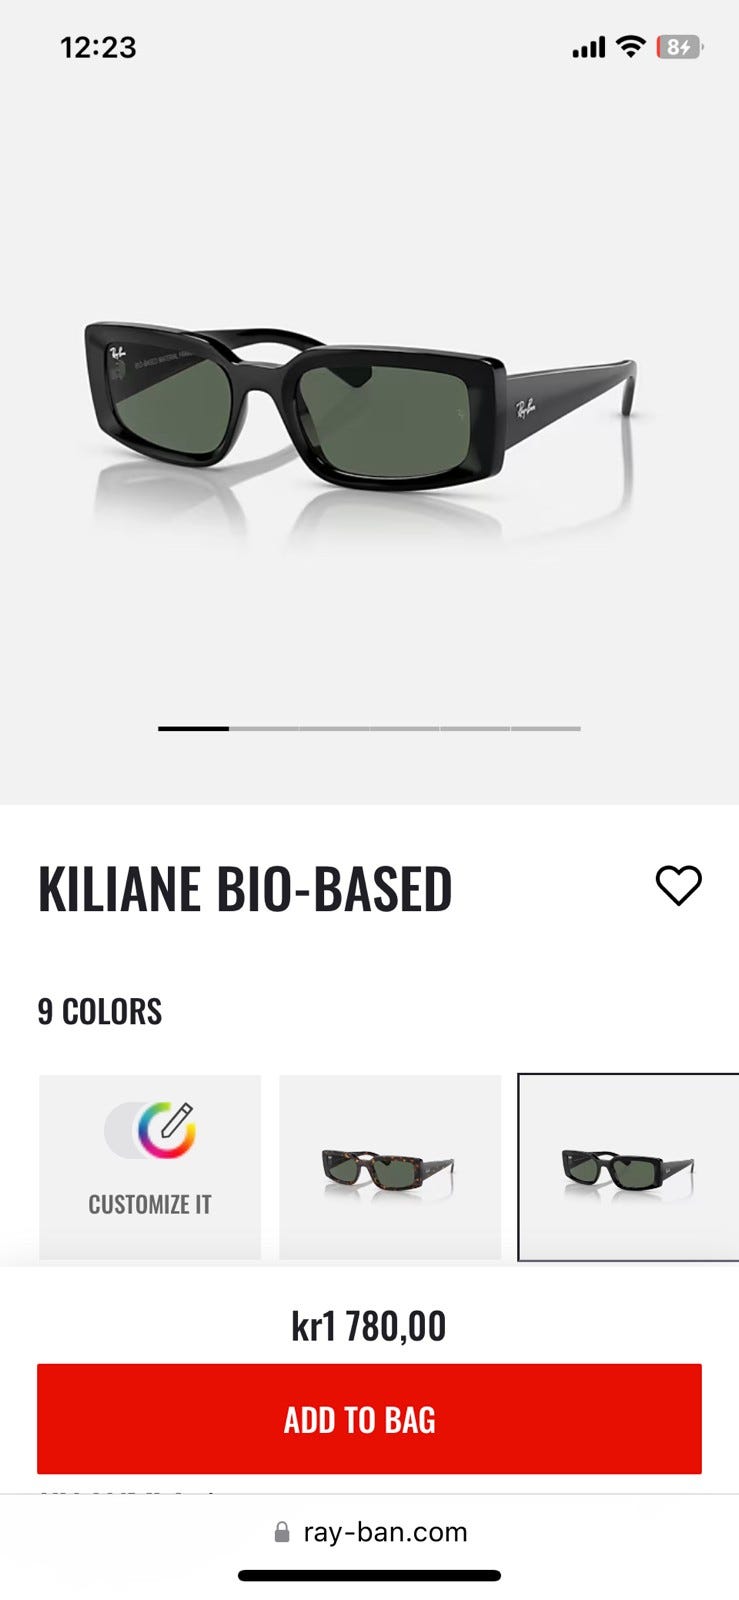Select the black frame color thumbnail

point(628,1167)
